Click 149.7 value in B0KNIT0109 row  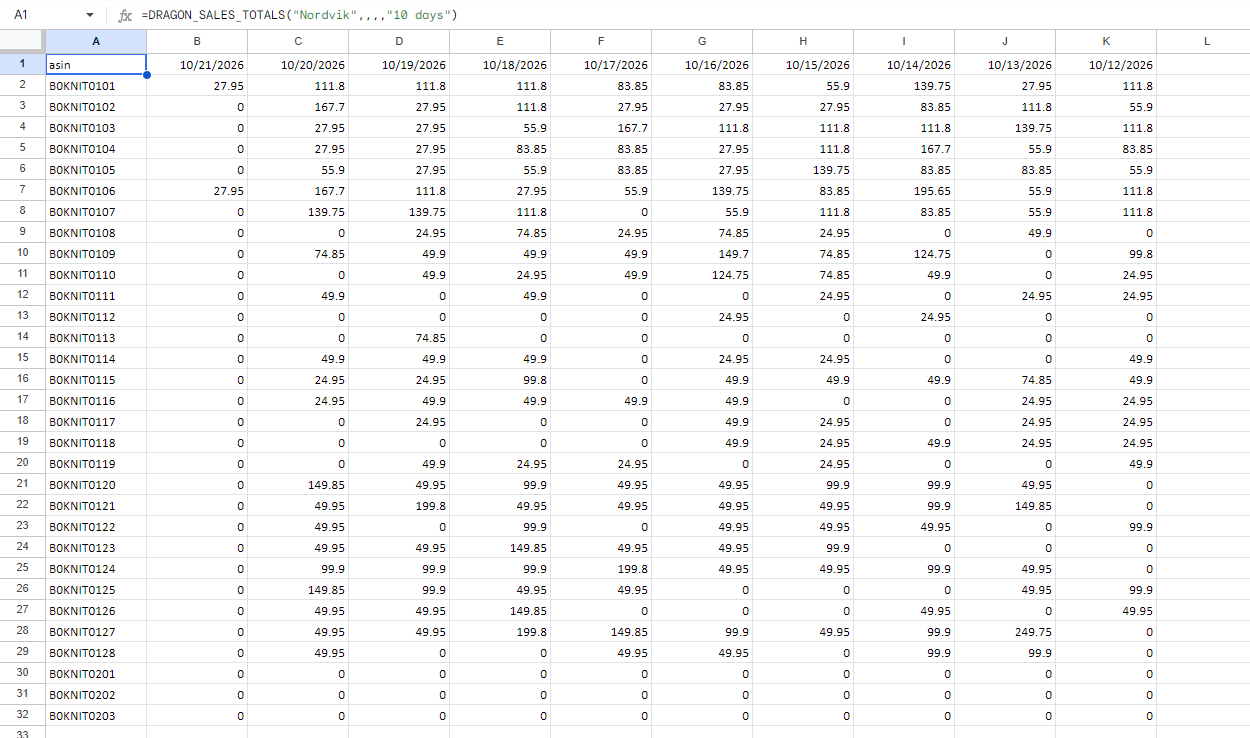click(x=702, y=253)
